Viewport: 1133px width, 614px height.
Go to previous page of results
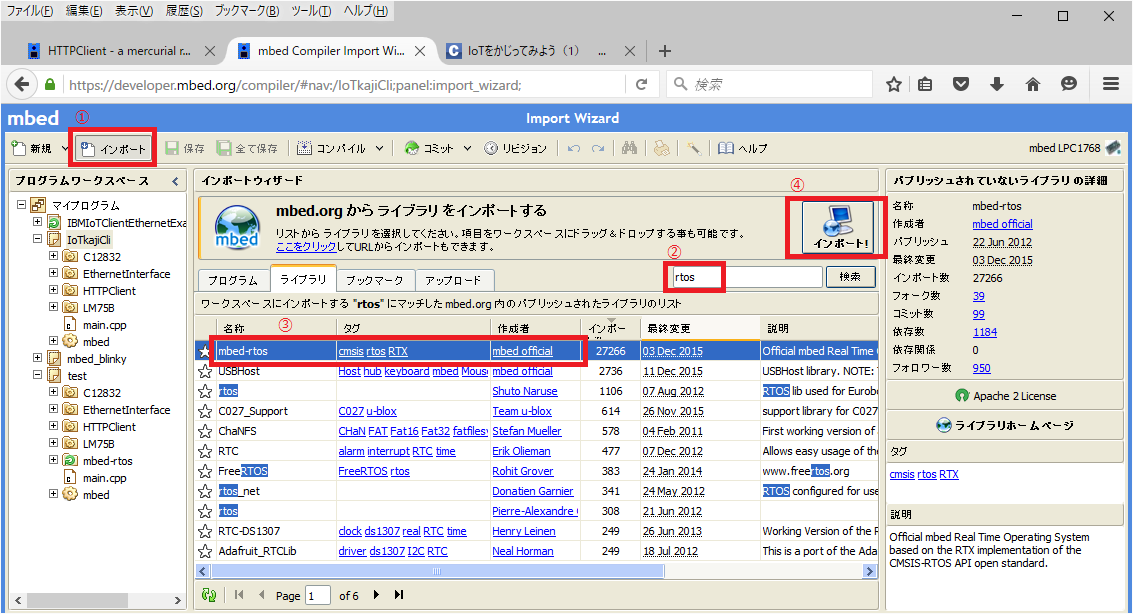[262, 595]
